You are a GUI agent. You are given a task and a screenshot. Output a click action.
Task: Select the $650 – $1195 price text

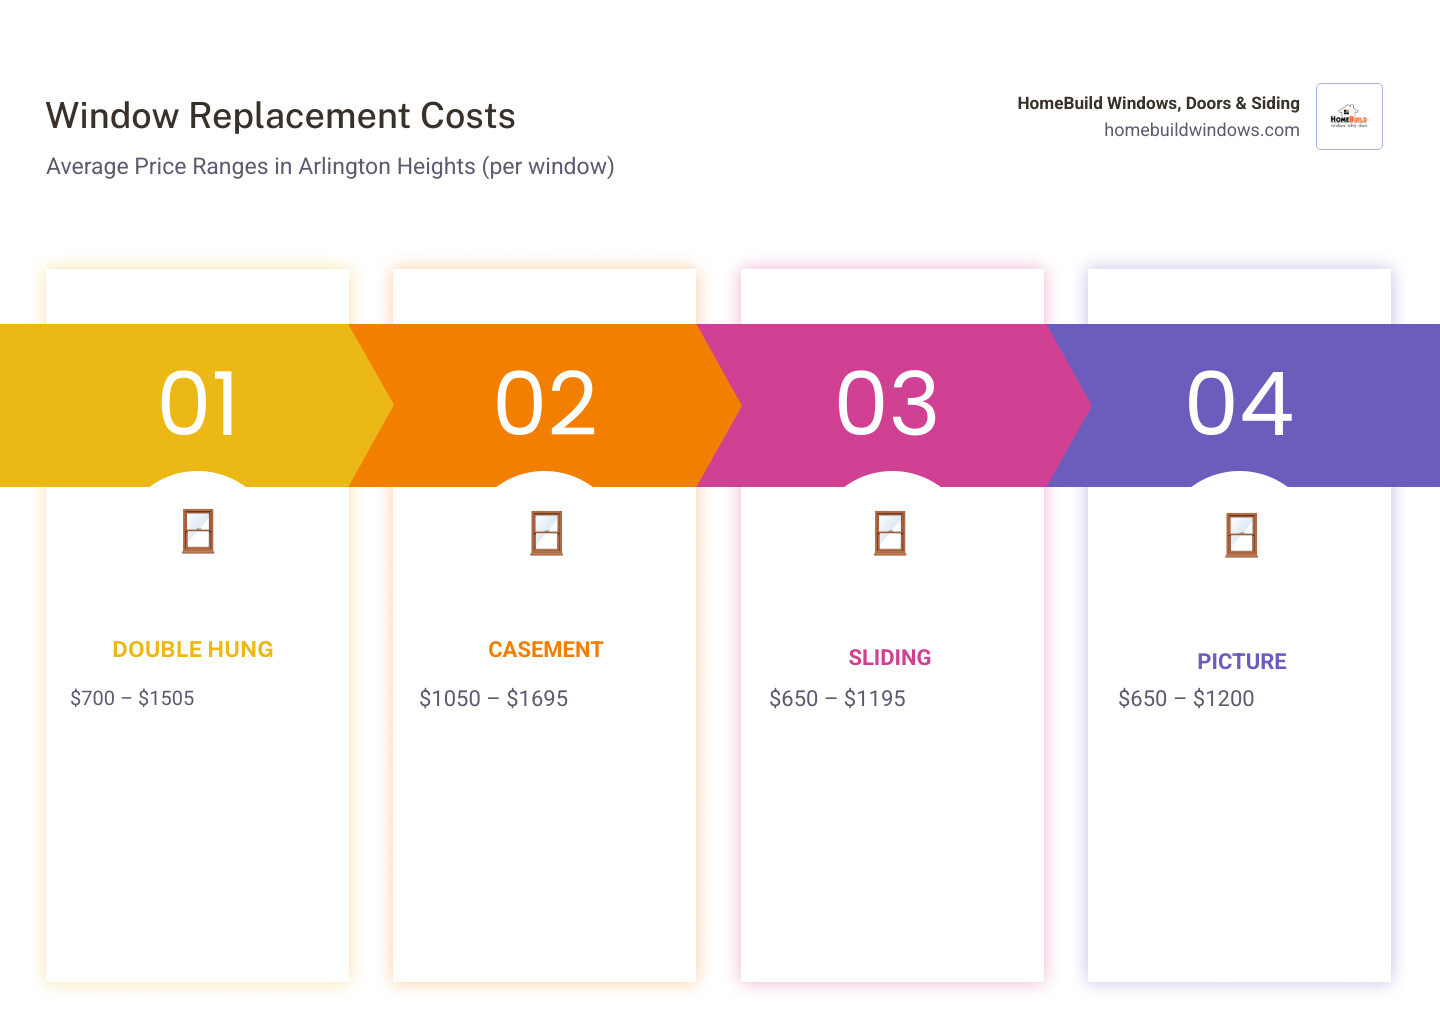click(x=837, y=698)
